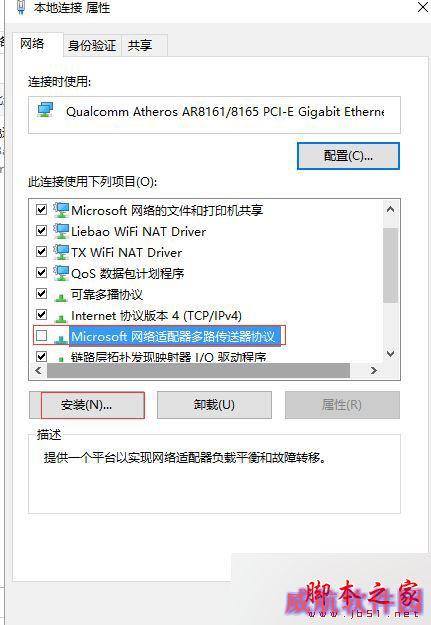
Task: Click the Liebao WiFi NAT Driver icon
Action: (61, 231)
